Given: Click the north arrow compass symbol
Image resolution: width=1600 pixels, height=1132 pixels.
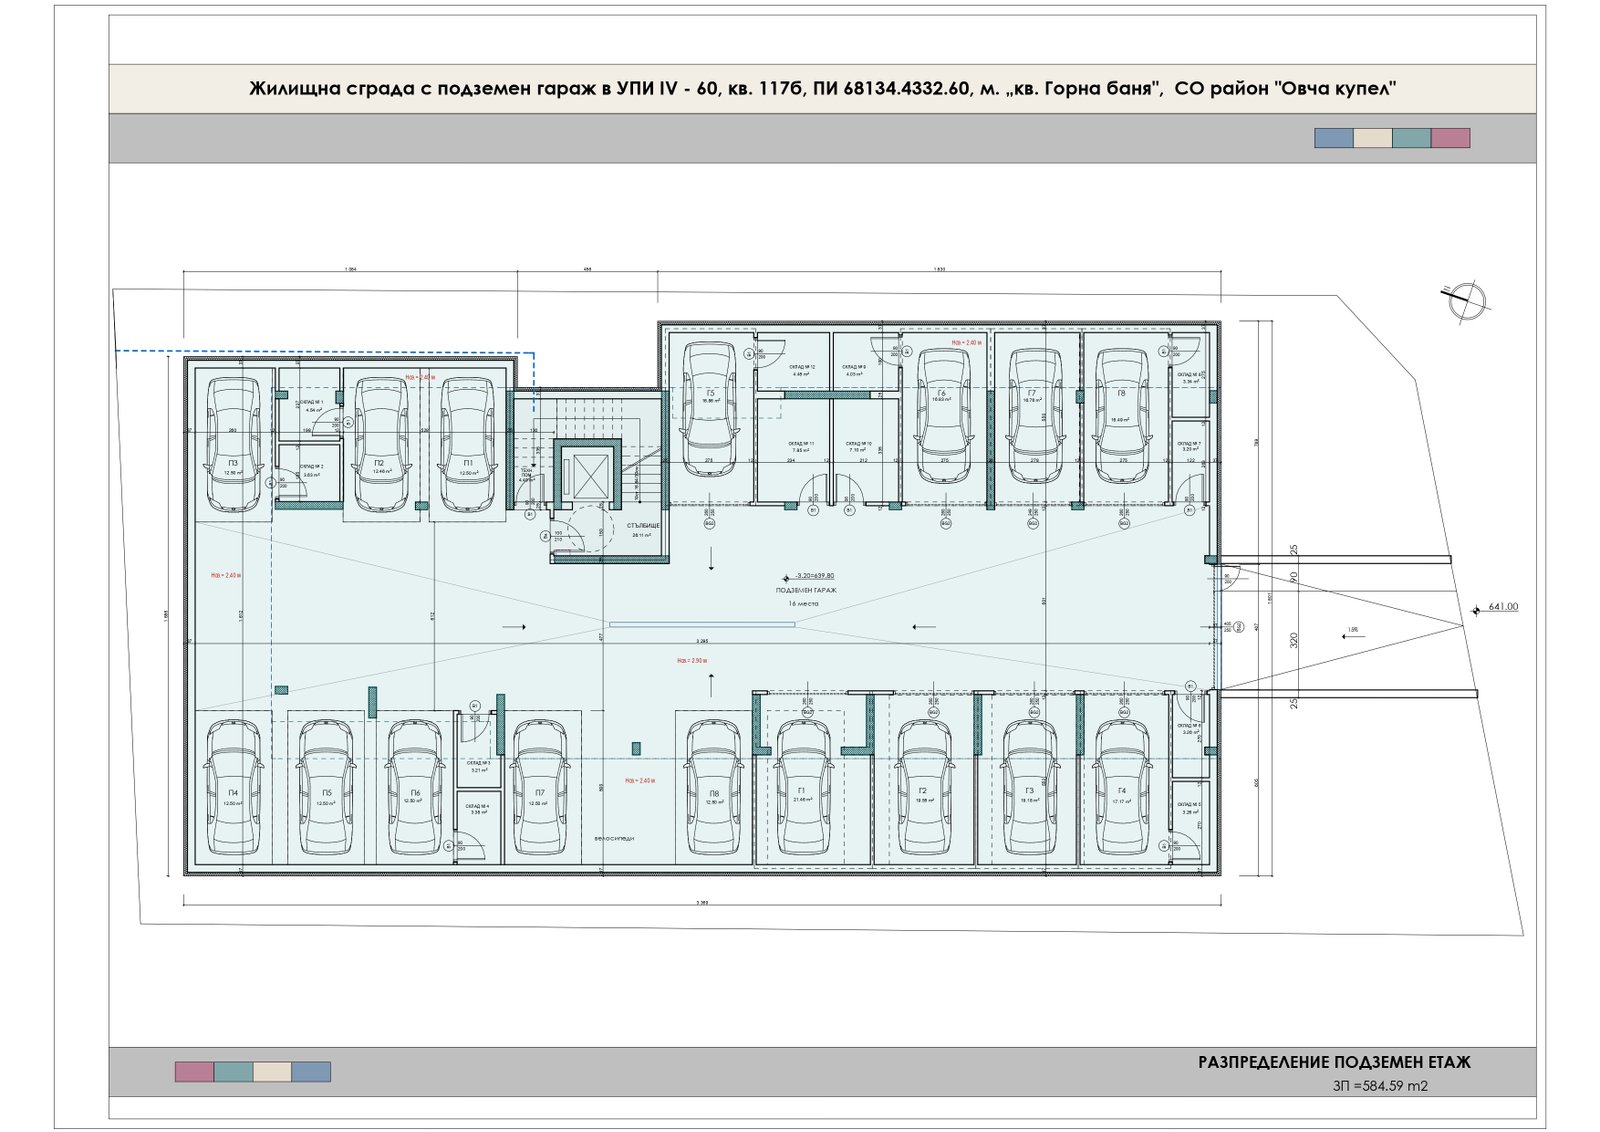Looking at the screenshot, I should (1466, 301).
